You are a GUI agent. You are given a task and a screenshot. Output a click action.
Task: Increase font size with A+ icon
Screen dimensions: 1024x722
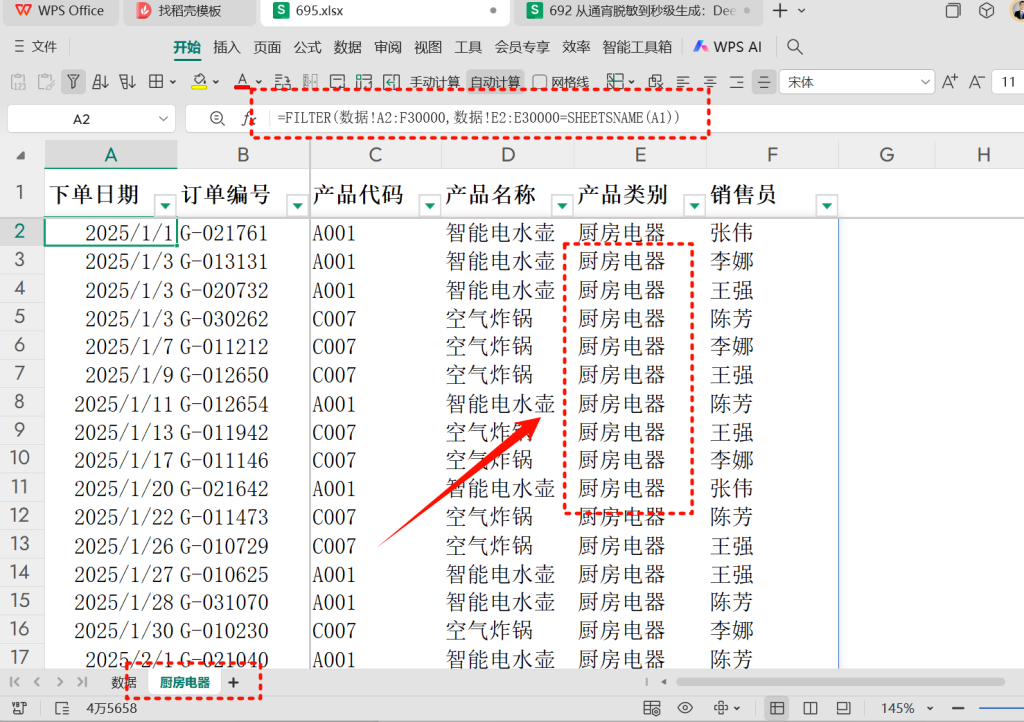(950, 82)
